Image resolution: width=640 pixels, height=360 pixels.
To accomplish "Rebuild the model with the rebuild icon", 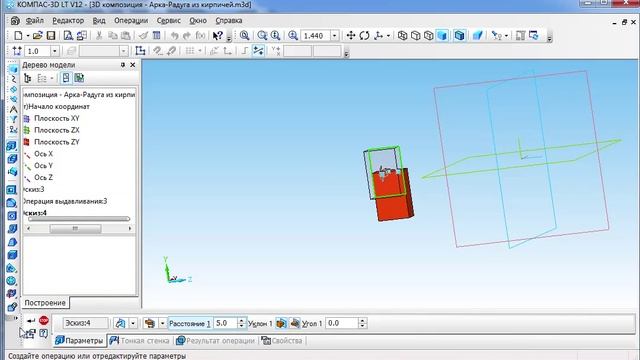I will coord(533,36).
